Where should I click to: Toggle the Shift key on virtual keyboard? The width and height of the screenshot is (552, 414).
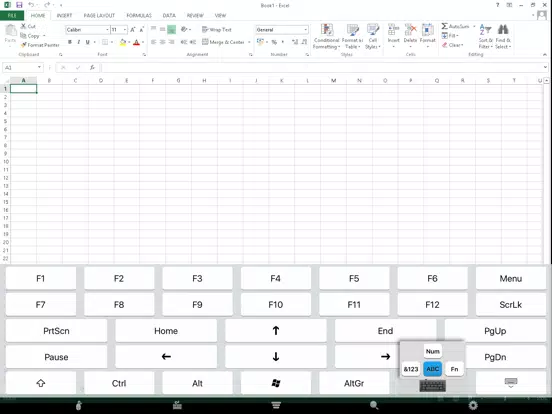[x=41, y=383]
